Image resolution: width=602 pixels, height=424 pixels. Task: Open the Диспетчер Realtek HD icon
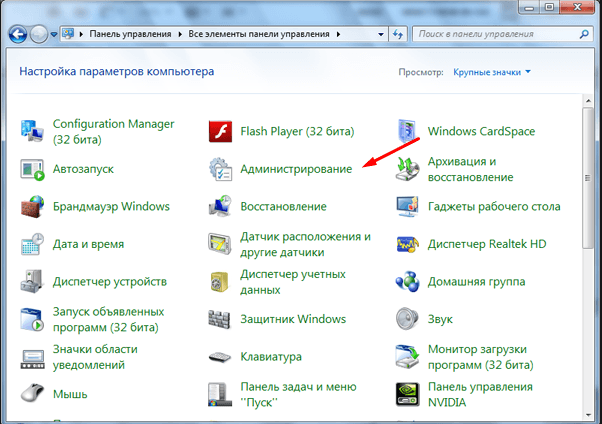click(407, 244)
